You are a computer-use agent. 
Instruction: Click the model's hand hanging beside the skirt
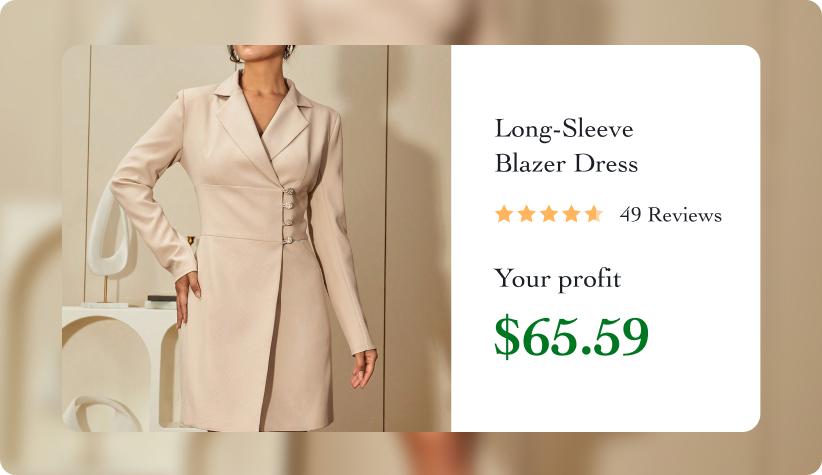pos(364,369)
